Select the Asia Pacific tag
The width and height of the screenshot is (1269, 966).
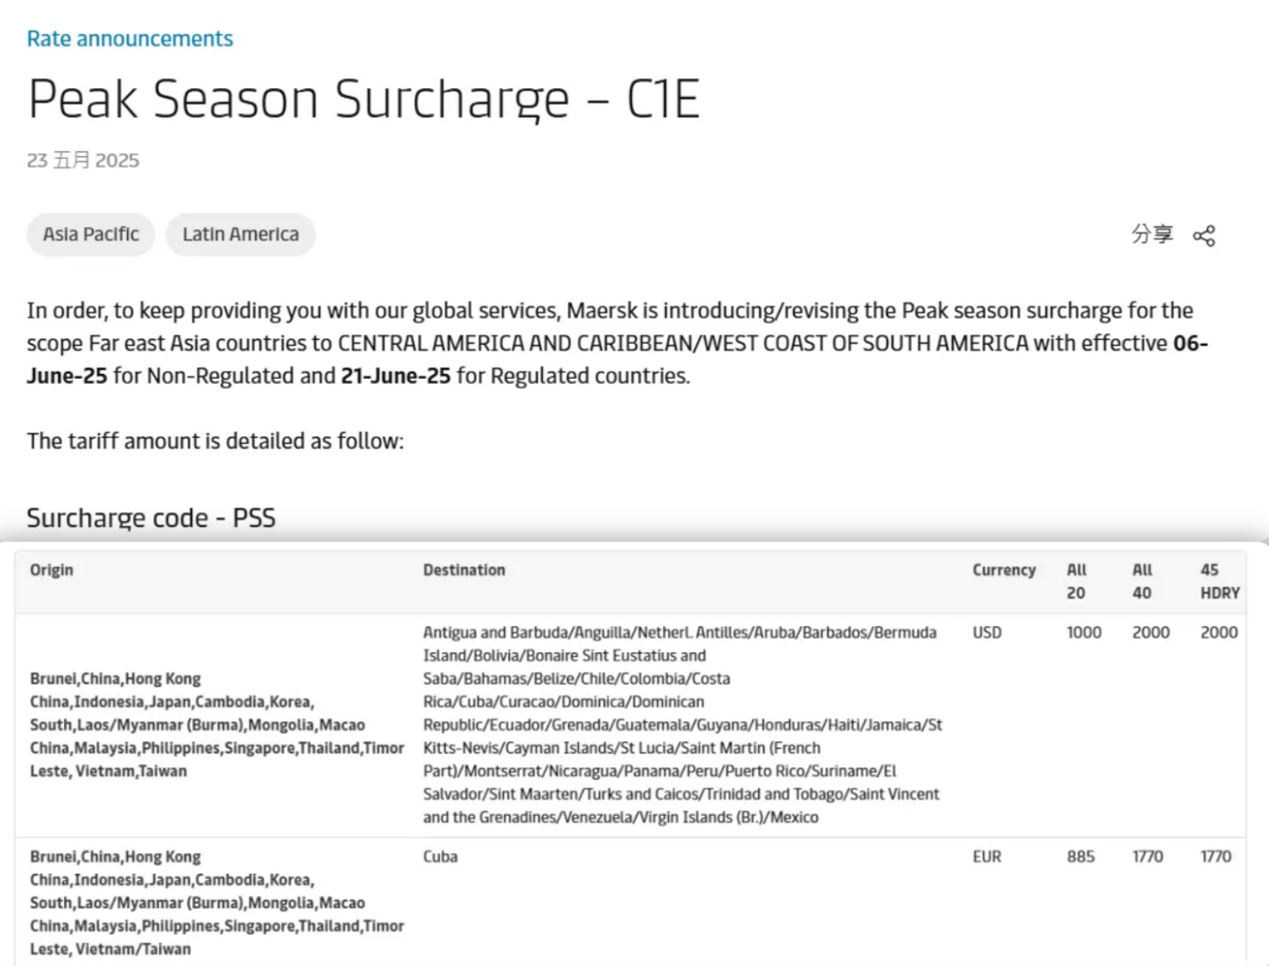tap(91, 234)
